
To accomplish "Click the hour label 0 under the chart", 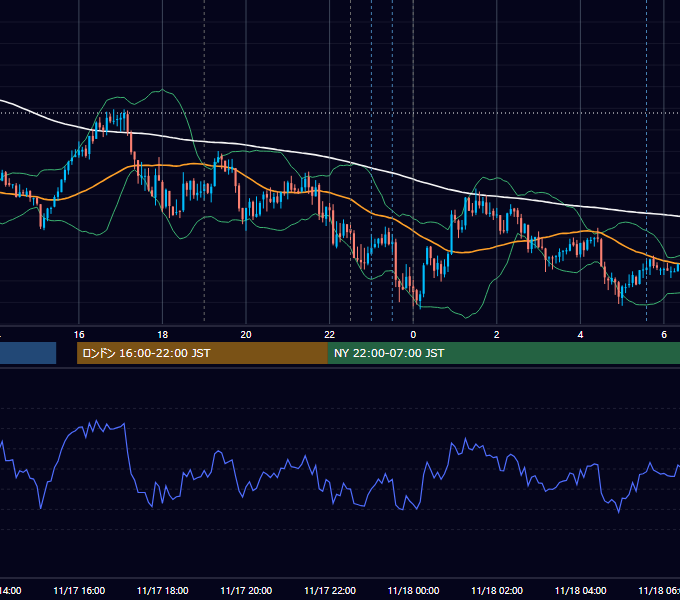I will point(413,335).
